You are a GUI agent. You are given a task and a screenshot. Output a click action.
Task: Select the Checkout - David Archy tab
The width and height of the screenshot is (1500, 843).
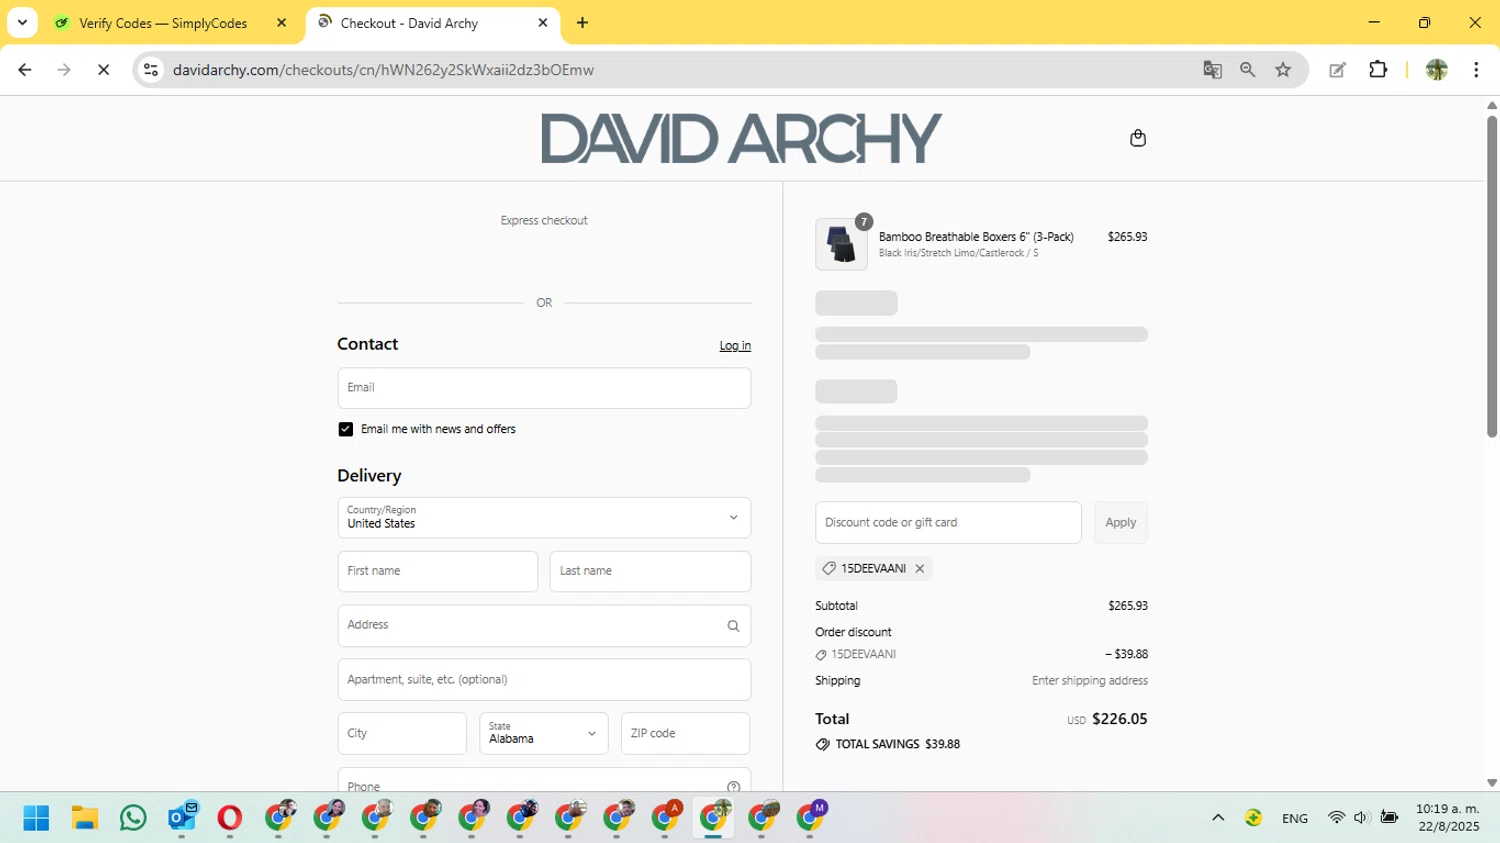click(x=409, y=23)
